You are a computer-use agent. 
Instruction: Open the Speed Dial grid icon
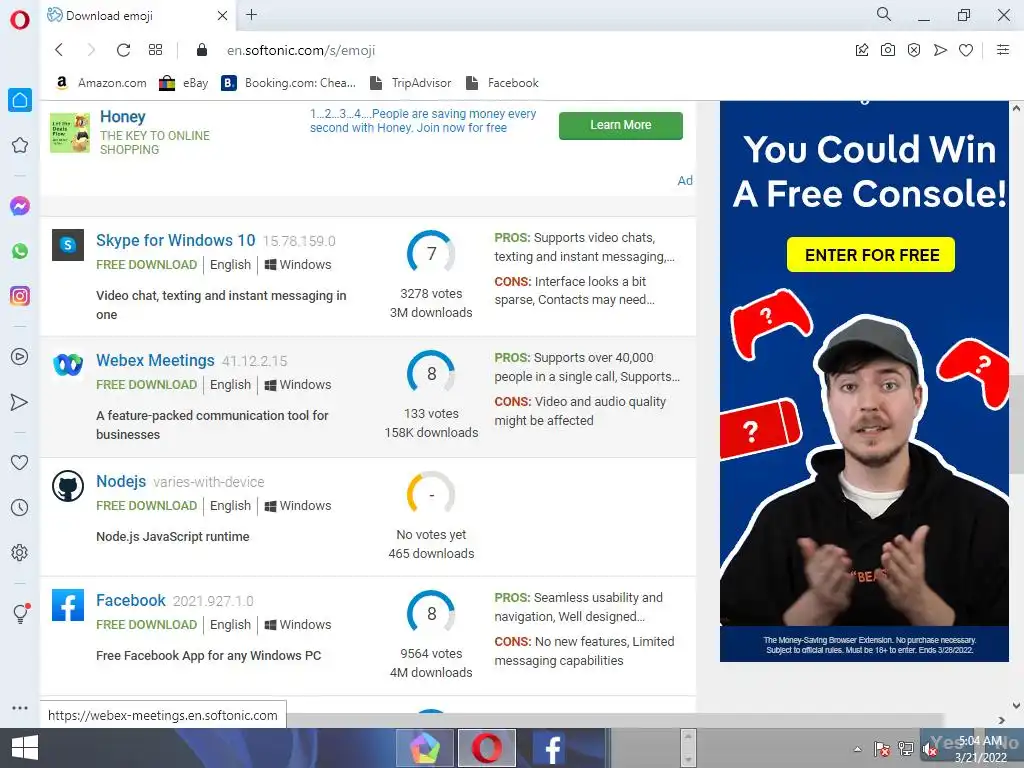click(155, 50)
